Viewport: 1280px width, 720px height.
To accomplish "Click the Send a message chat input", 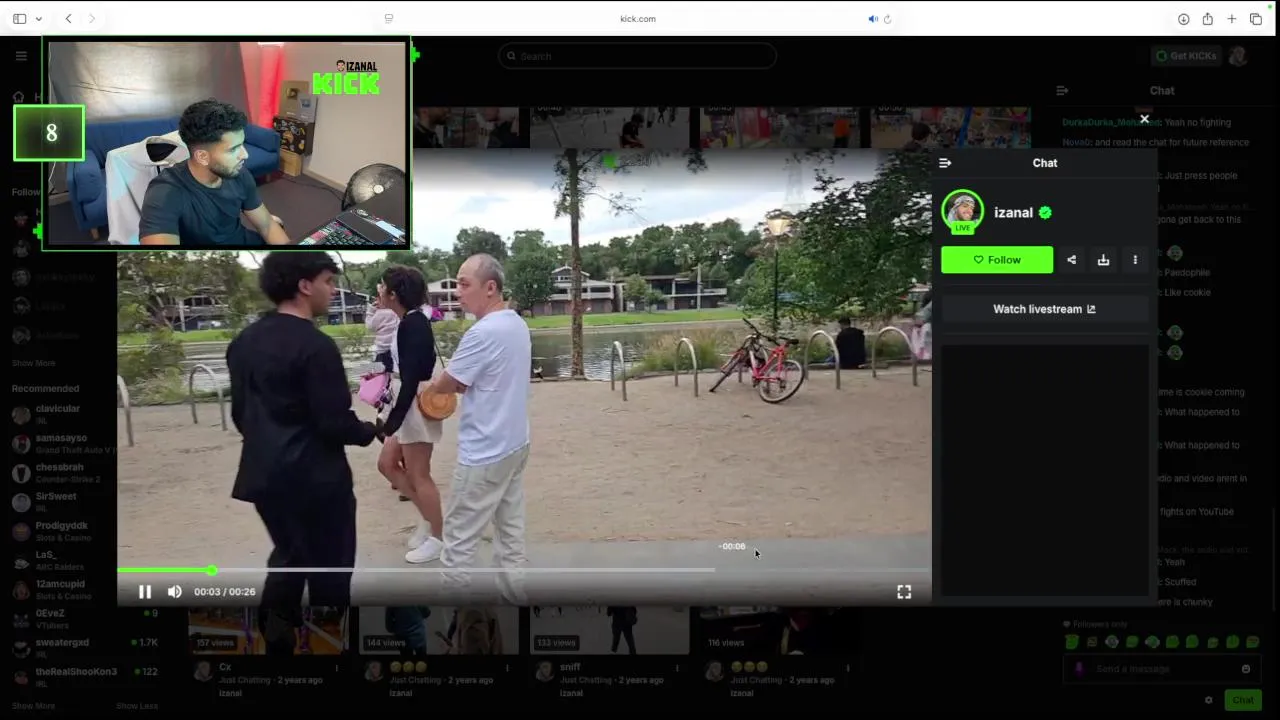I will pos(1160,669).
